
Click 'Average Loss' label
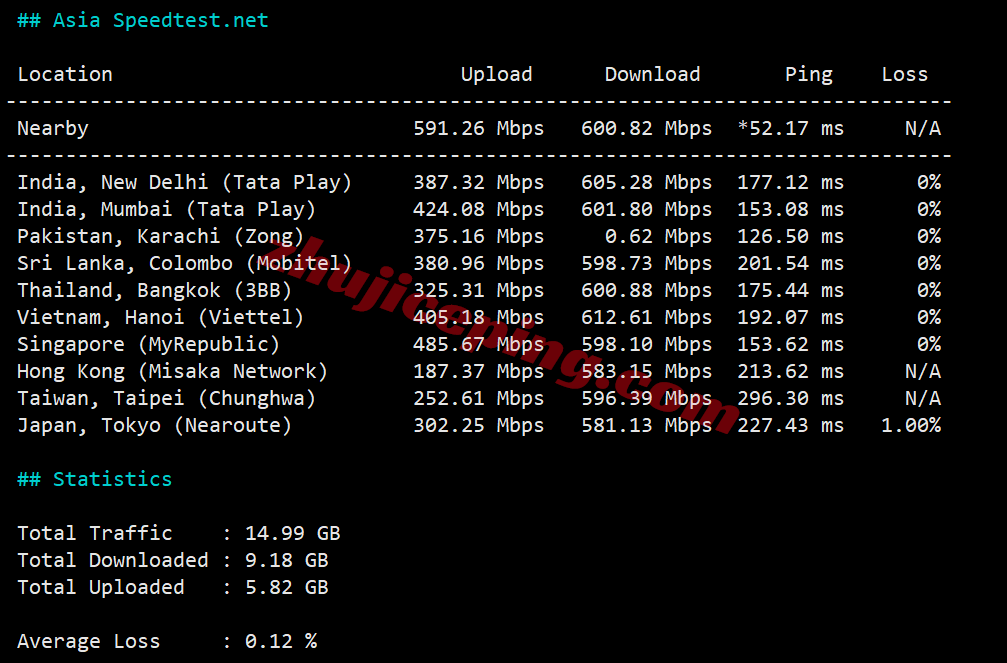[x=89, y=641]
